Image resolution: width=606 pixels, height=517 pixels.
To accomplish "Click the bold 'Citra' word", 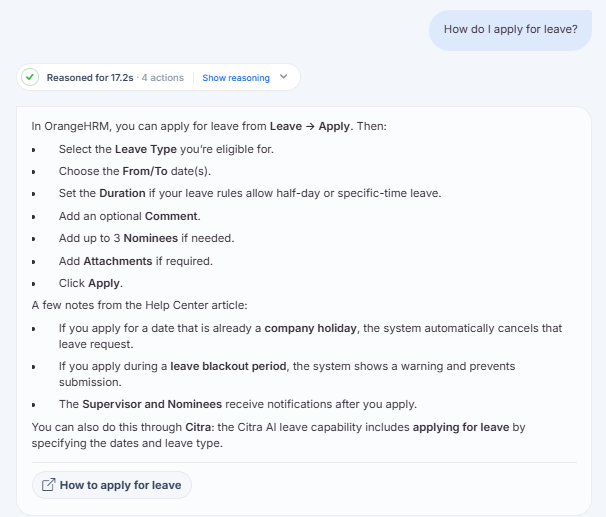I will tap(198, 427).
